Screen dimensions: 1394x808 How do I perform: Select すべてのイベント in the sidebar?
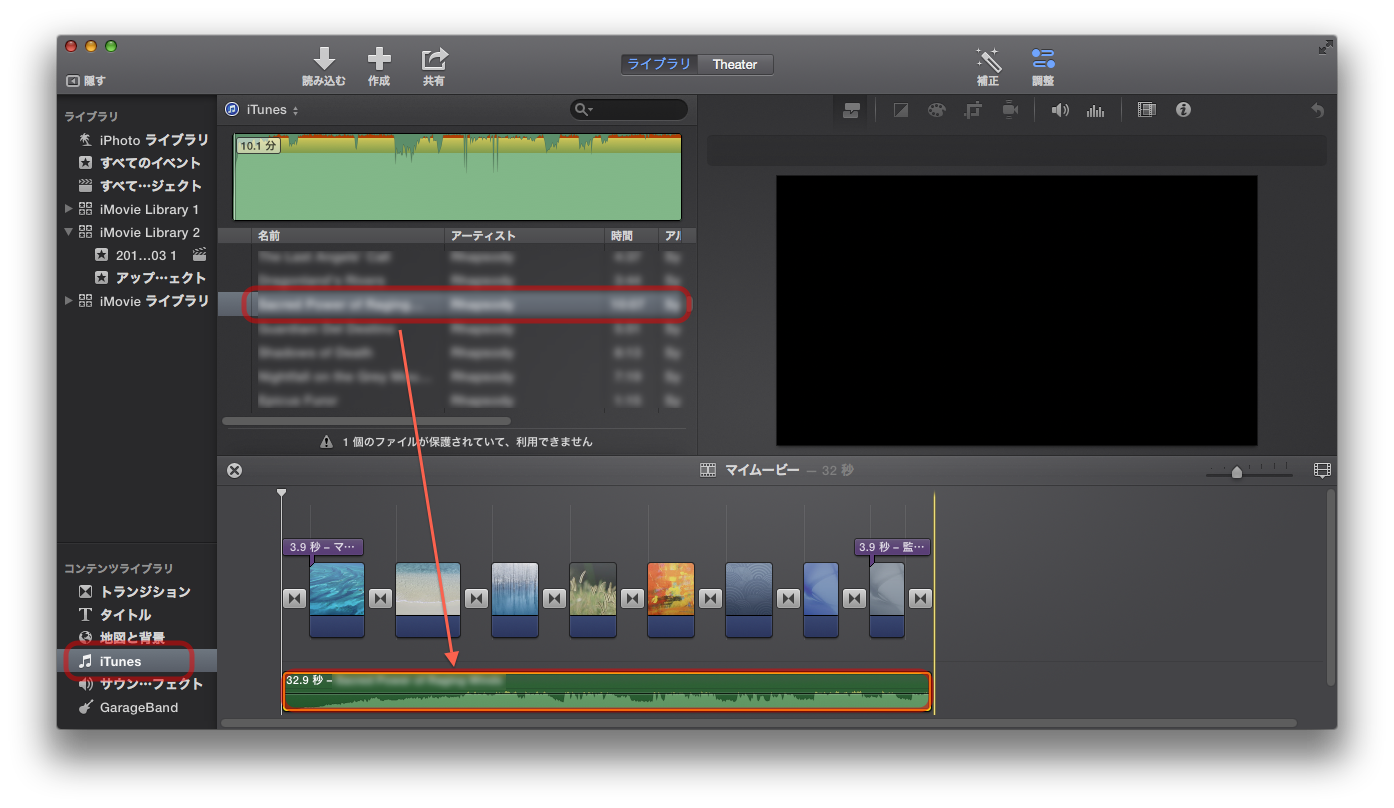139,163
